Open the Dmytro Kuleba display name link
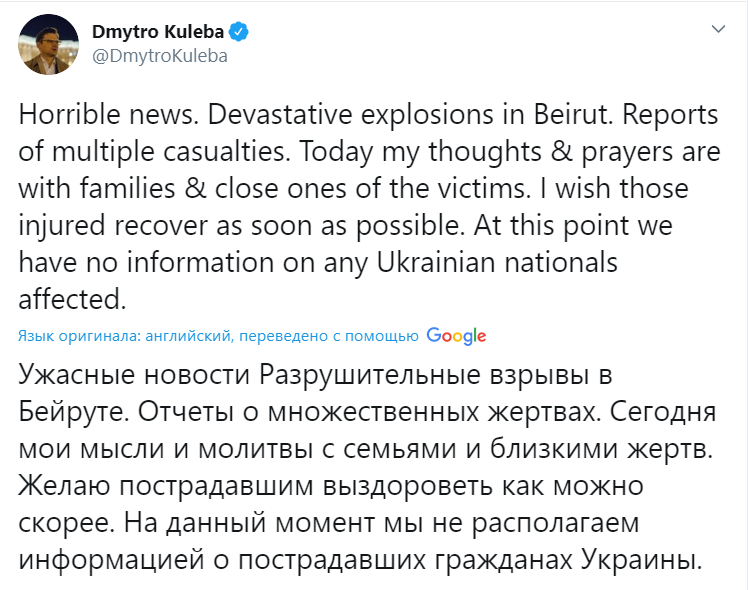The width and height of the screenshot is (748, 590). (x=159, y=32)
